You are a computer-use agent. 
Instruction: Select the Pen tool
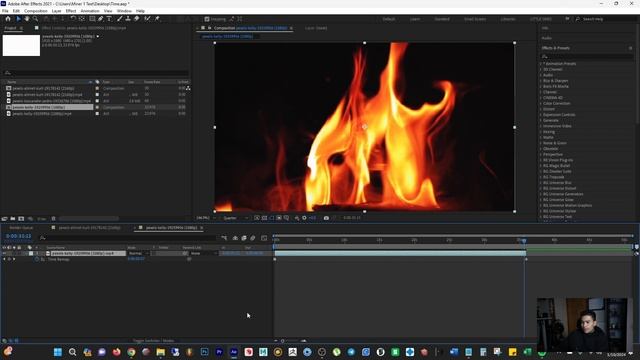pos(100,19)
